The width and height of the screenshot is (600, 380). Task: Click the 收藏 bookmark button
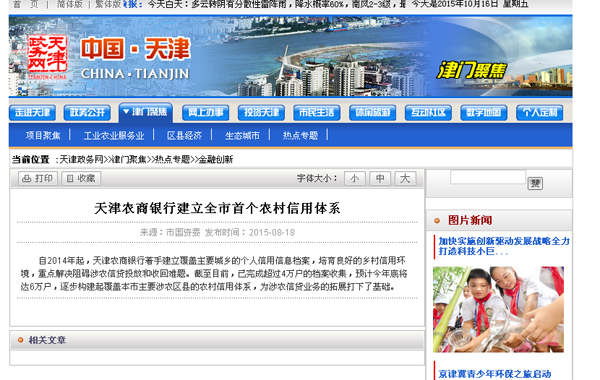81,178
